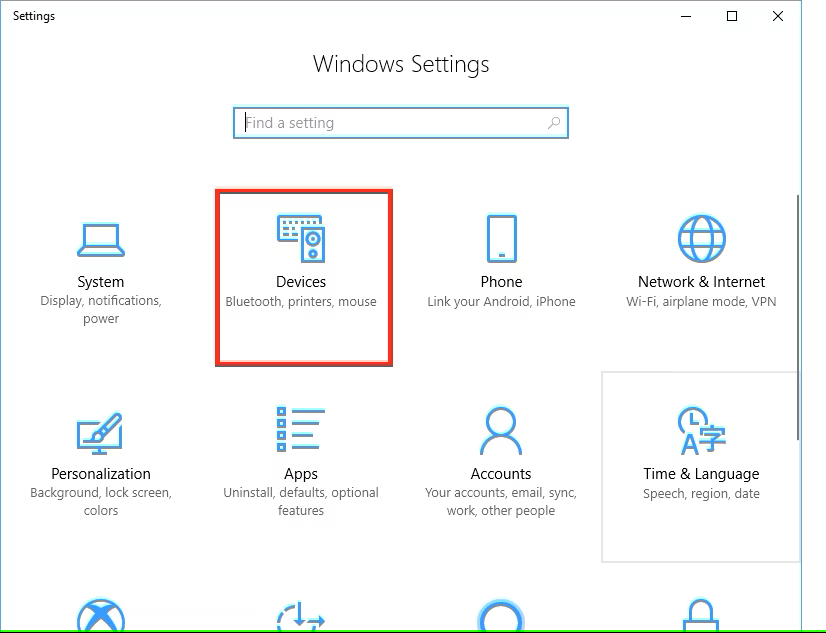Open the Phone settings icon
826x633 pixels.
502,238
